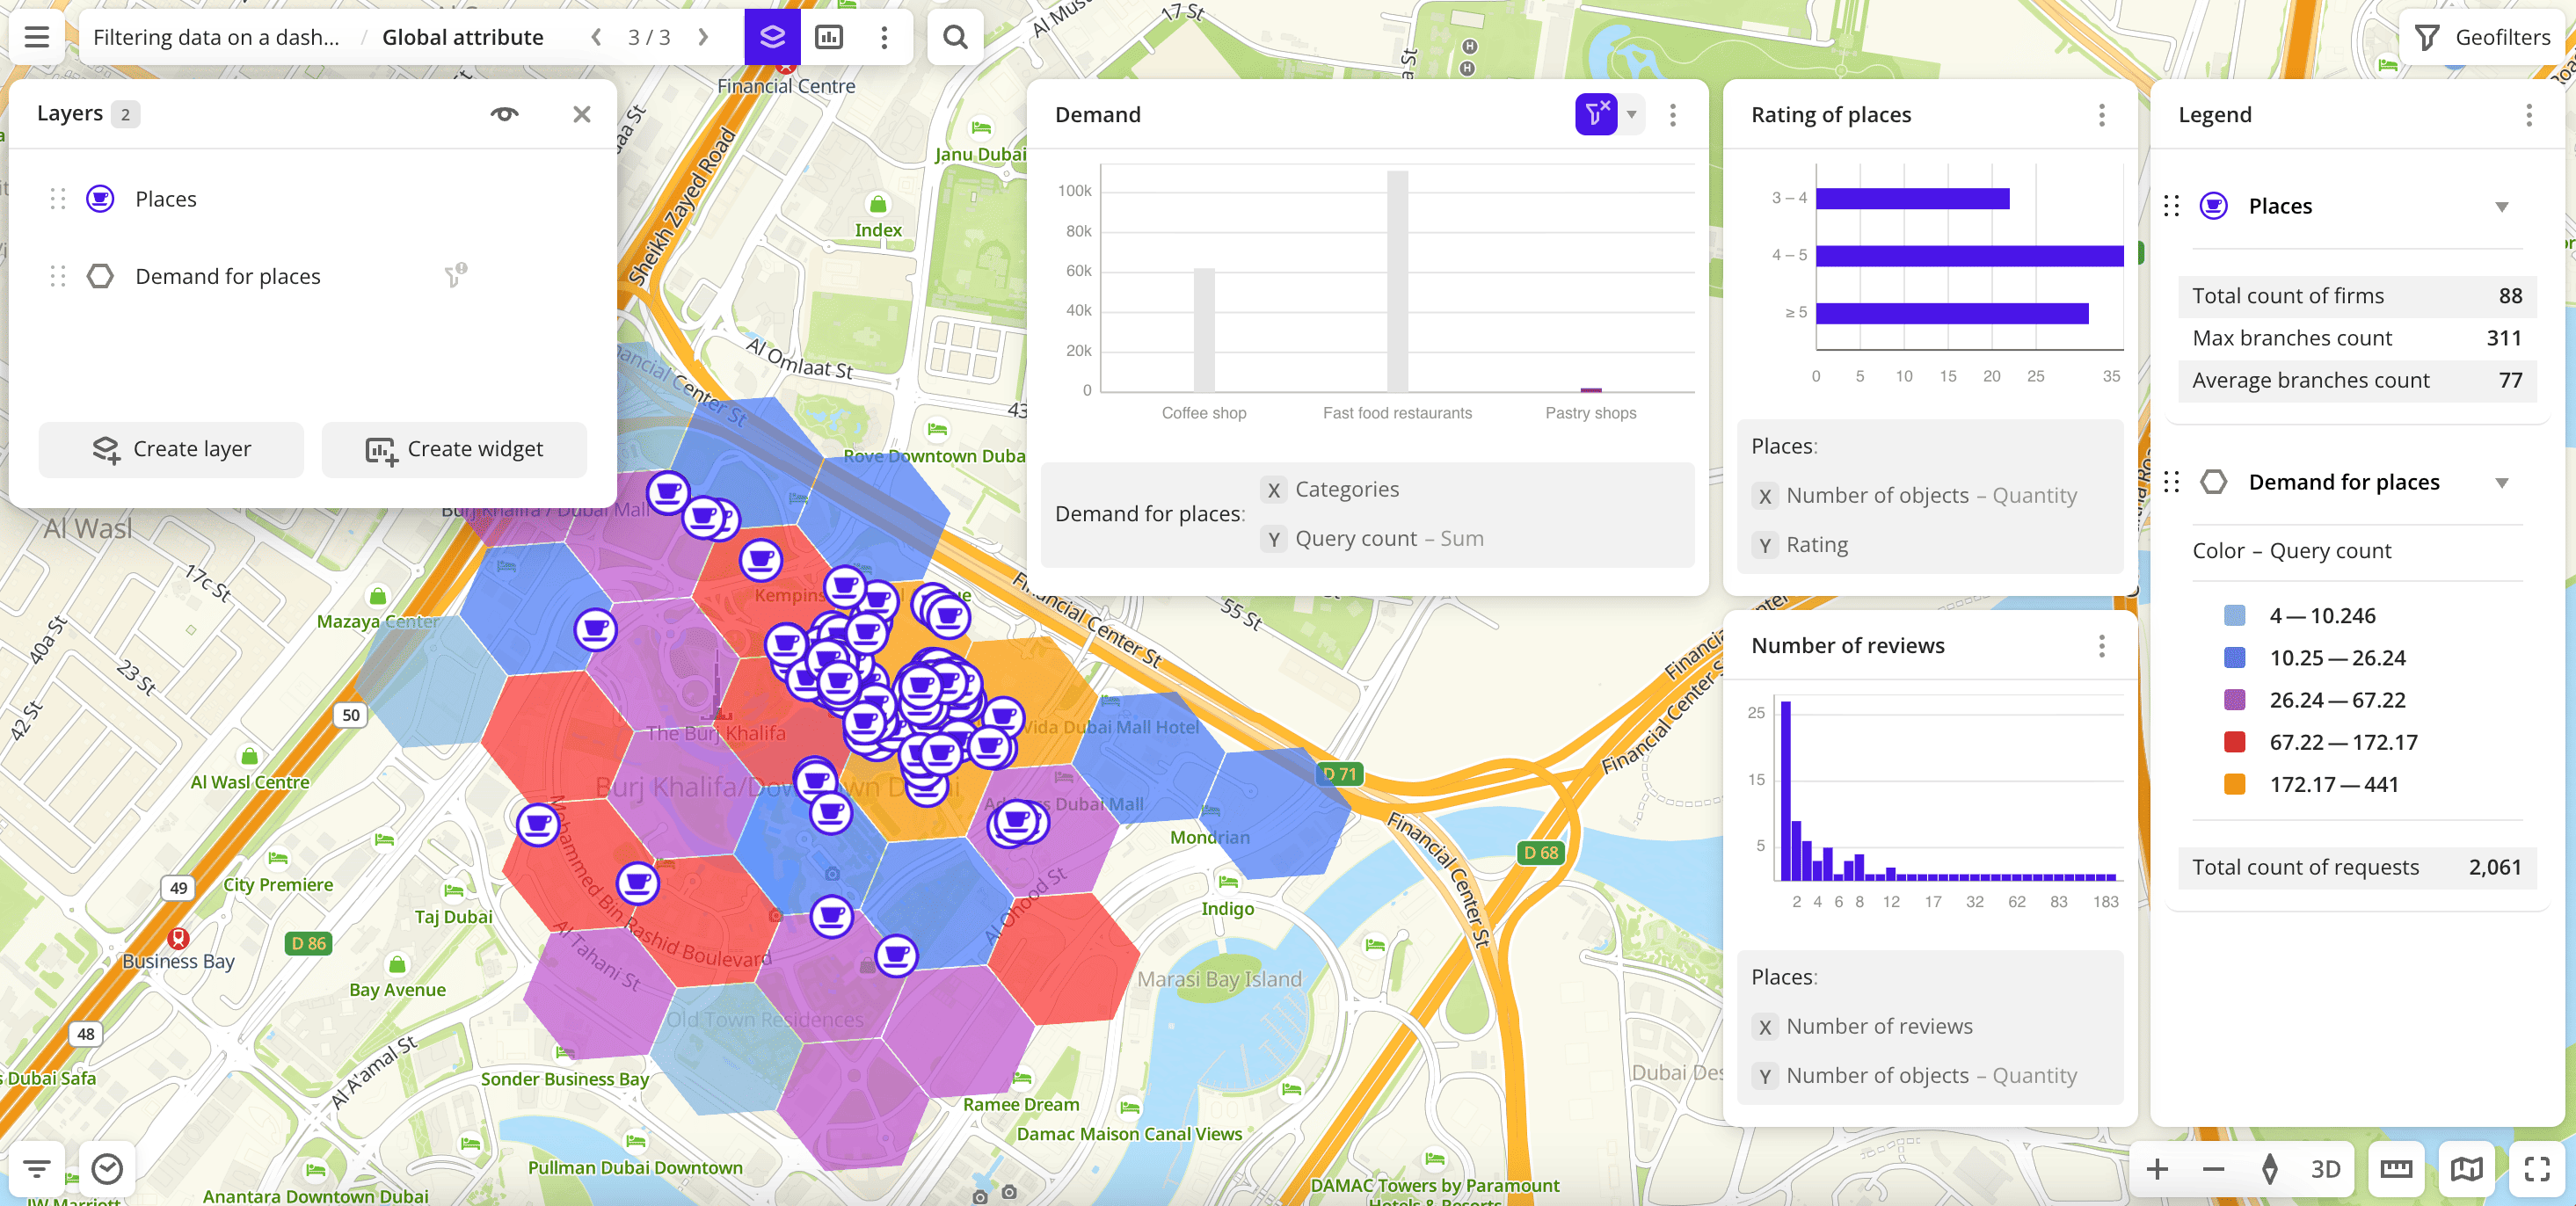Collapse the Places legend section
This screenshot has height=1206, width=2576.
pos(2501,207)
